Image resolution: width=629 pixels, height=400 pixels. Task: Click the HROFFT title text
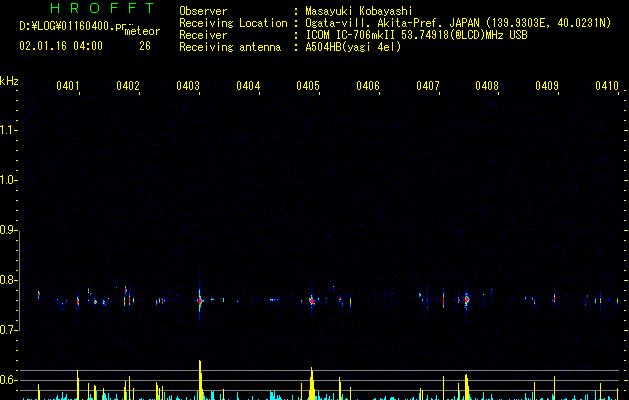(x=103, y=8)
